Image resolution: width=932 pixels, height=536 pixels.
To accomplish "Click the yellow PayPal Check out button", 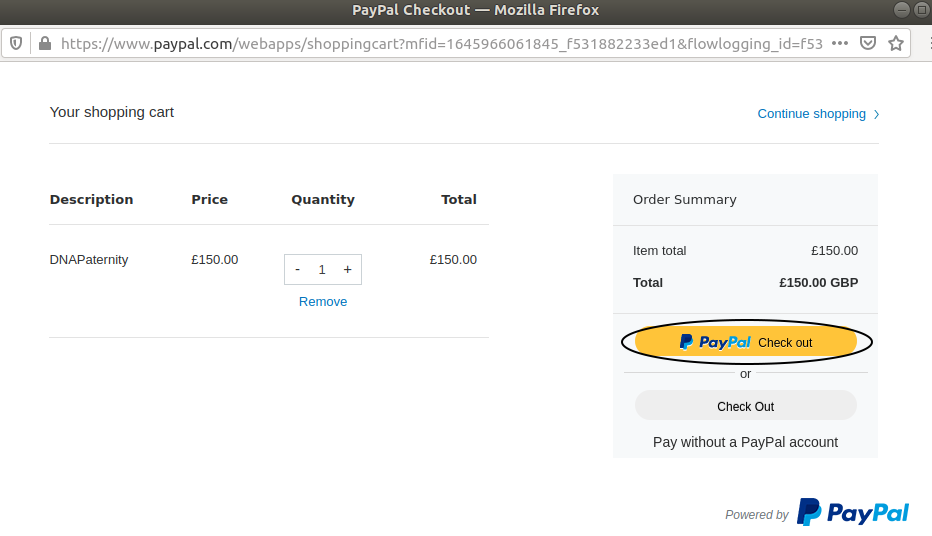I will coord(746,342).
